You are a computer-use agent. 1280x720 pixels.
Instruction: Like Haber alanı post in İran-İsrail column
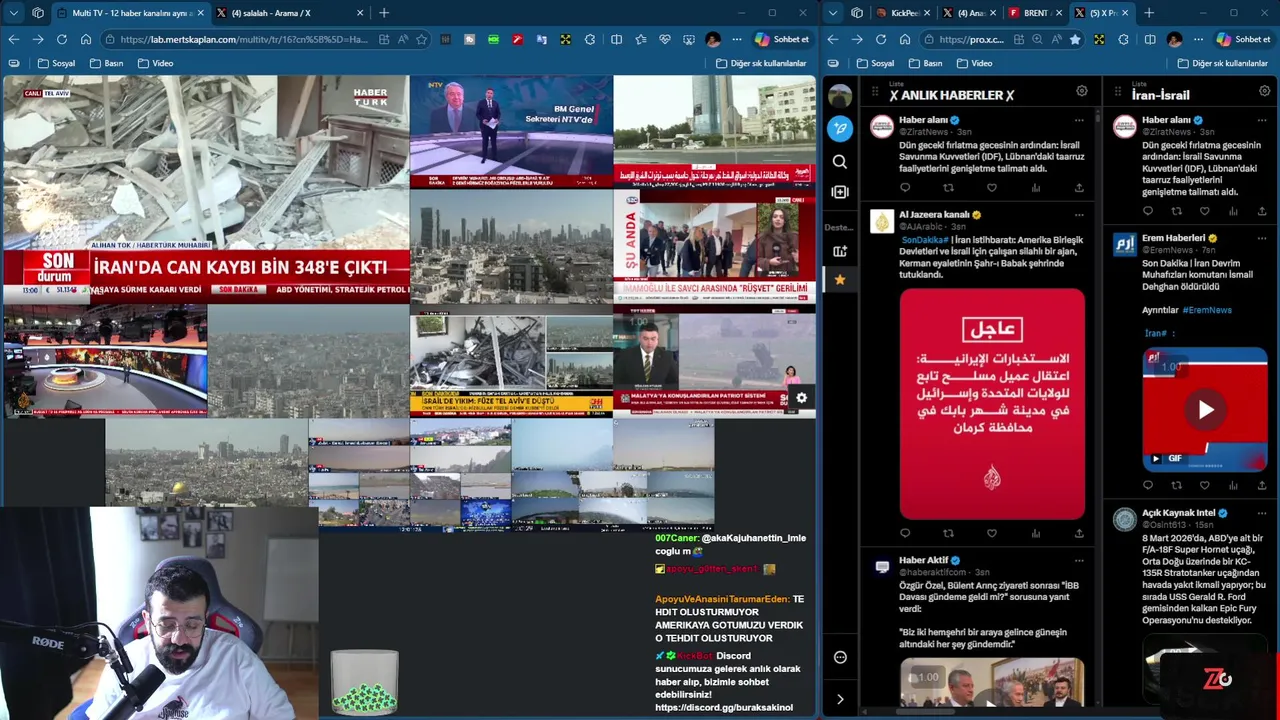[1204, 211]
